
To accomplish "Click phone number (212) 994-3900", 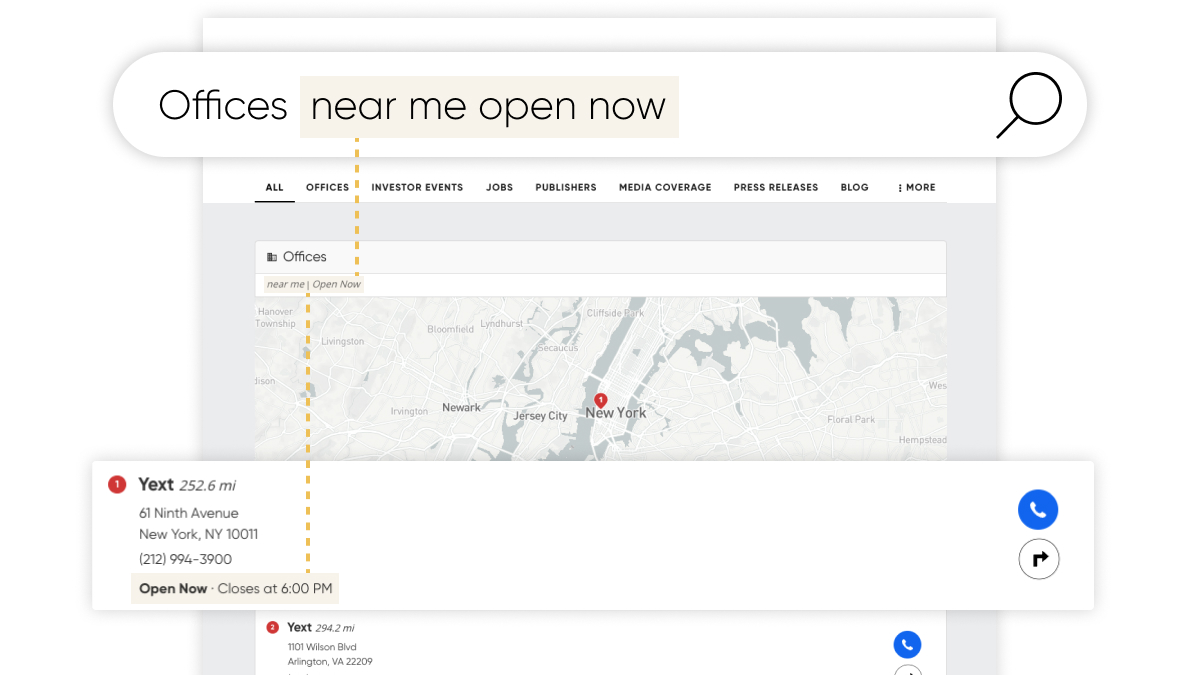I will click(185, 559).
